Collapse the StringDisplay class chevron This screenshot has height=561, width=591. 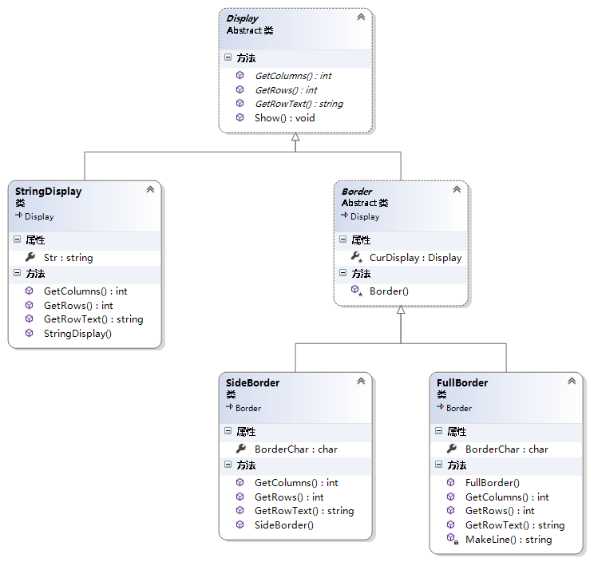coord(150,189)
